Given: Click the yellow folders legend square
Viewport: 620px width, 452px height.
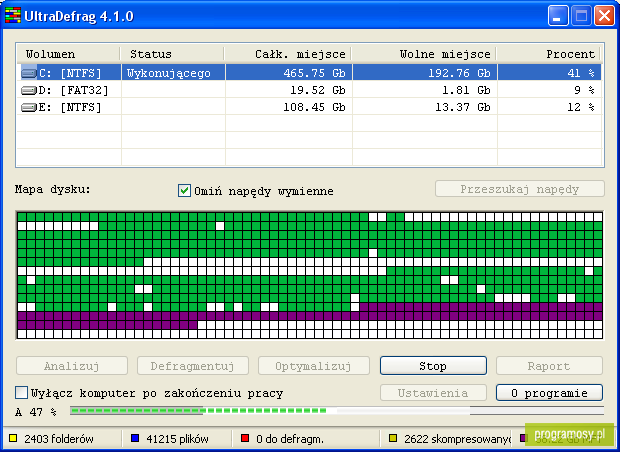Looking at the screenshot, I should 13,438.
